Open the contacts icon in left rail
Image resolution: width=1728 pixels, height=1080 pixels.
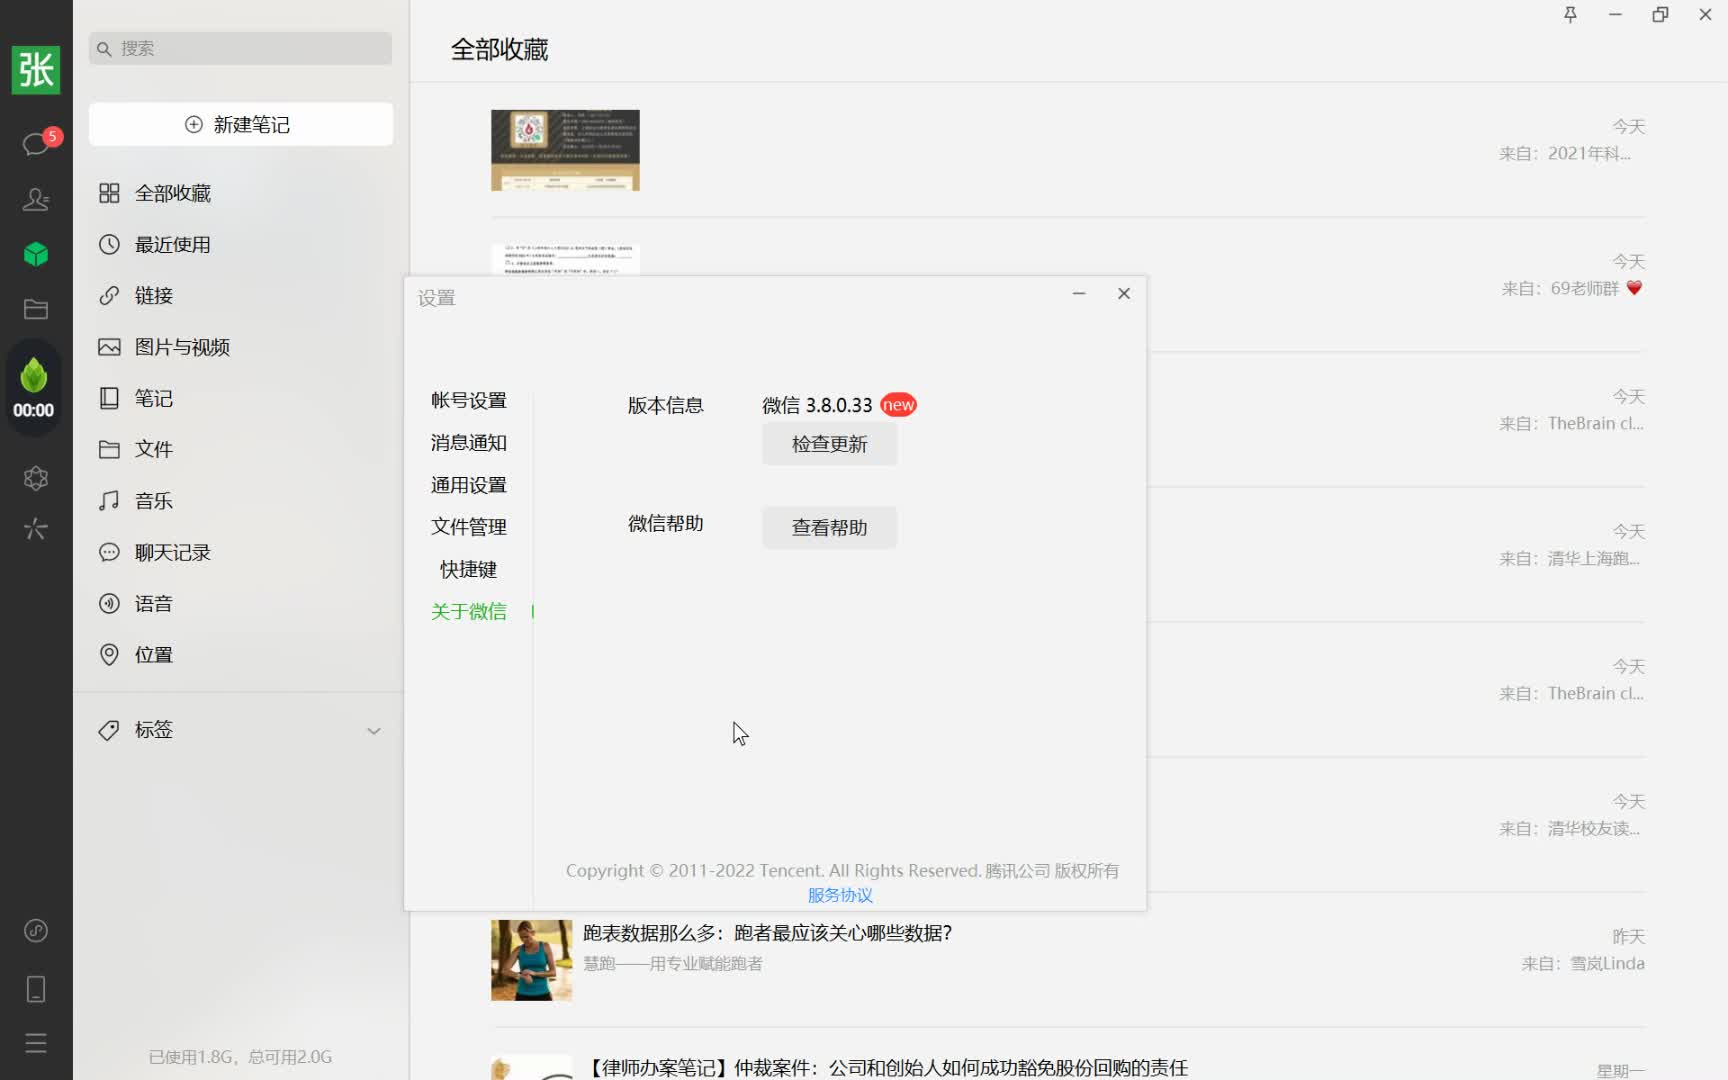(x=36, y=200)
